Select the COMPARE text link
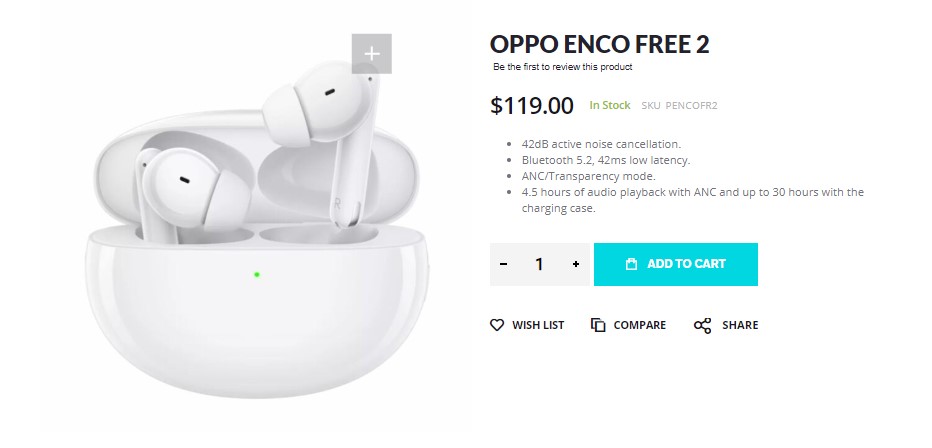The image size is (932, 448). pos(640,325)
